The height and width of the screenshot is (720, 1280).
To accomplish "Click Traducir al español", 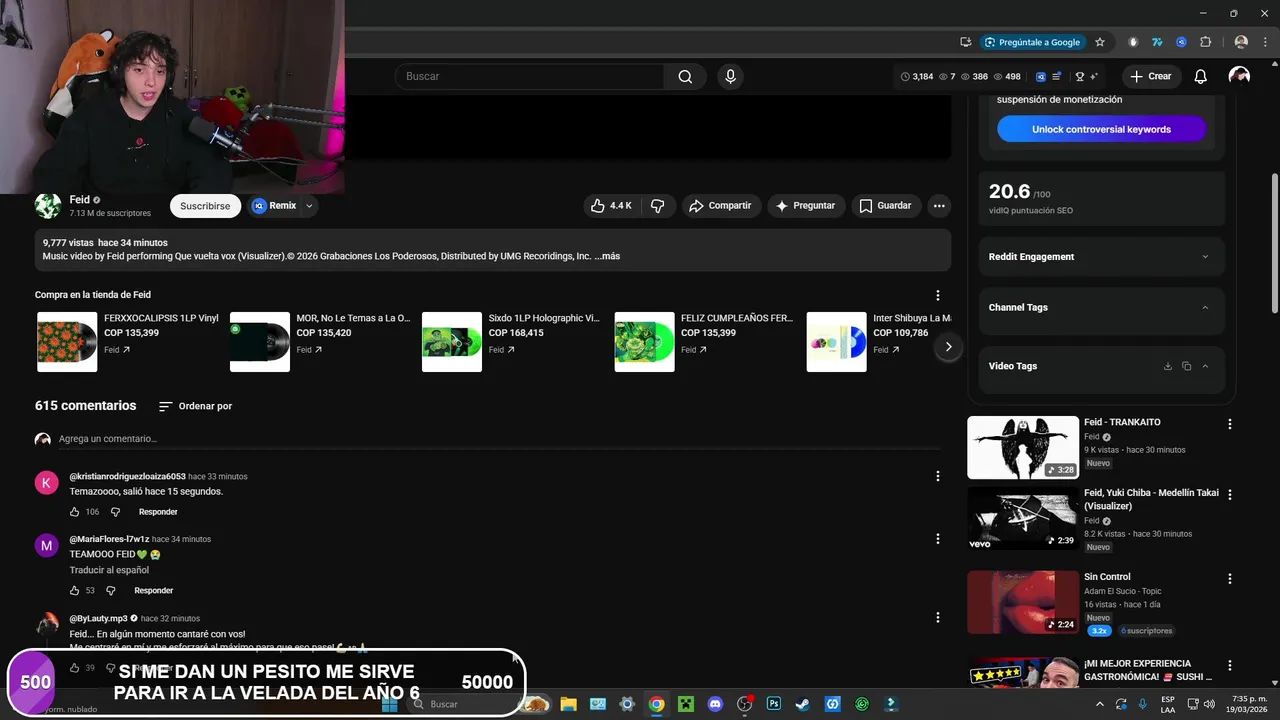I will click(x=109, y=570).
